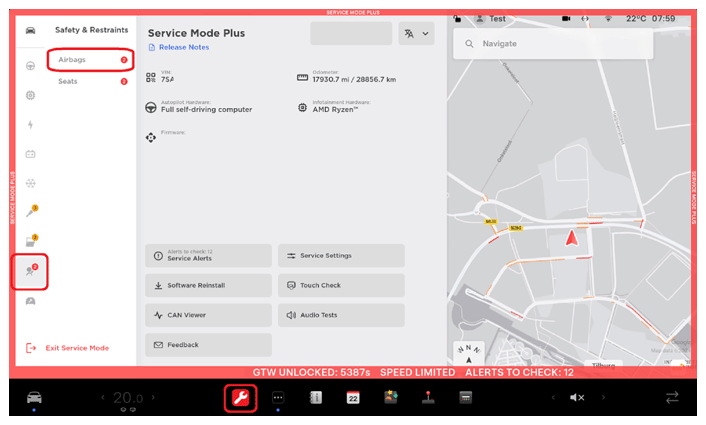The width and height of the screenshot is (706, 425).
Task: Select the high voltage lightning sidebar icon
Action: pyautogui.click(x=31, y=125)
